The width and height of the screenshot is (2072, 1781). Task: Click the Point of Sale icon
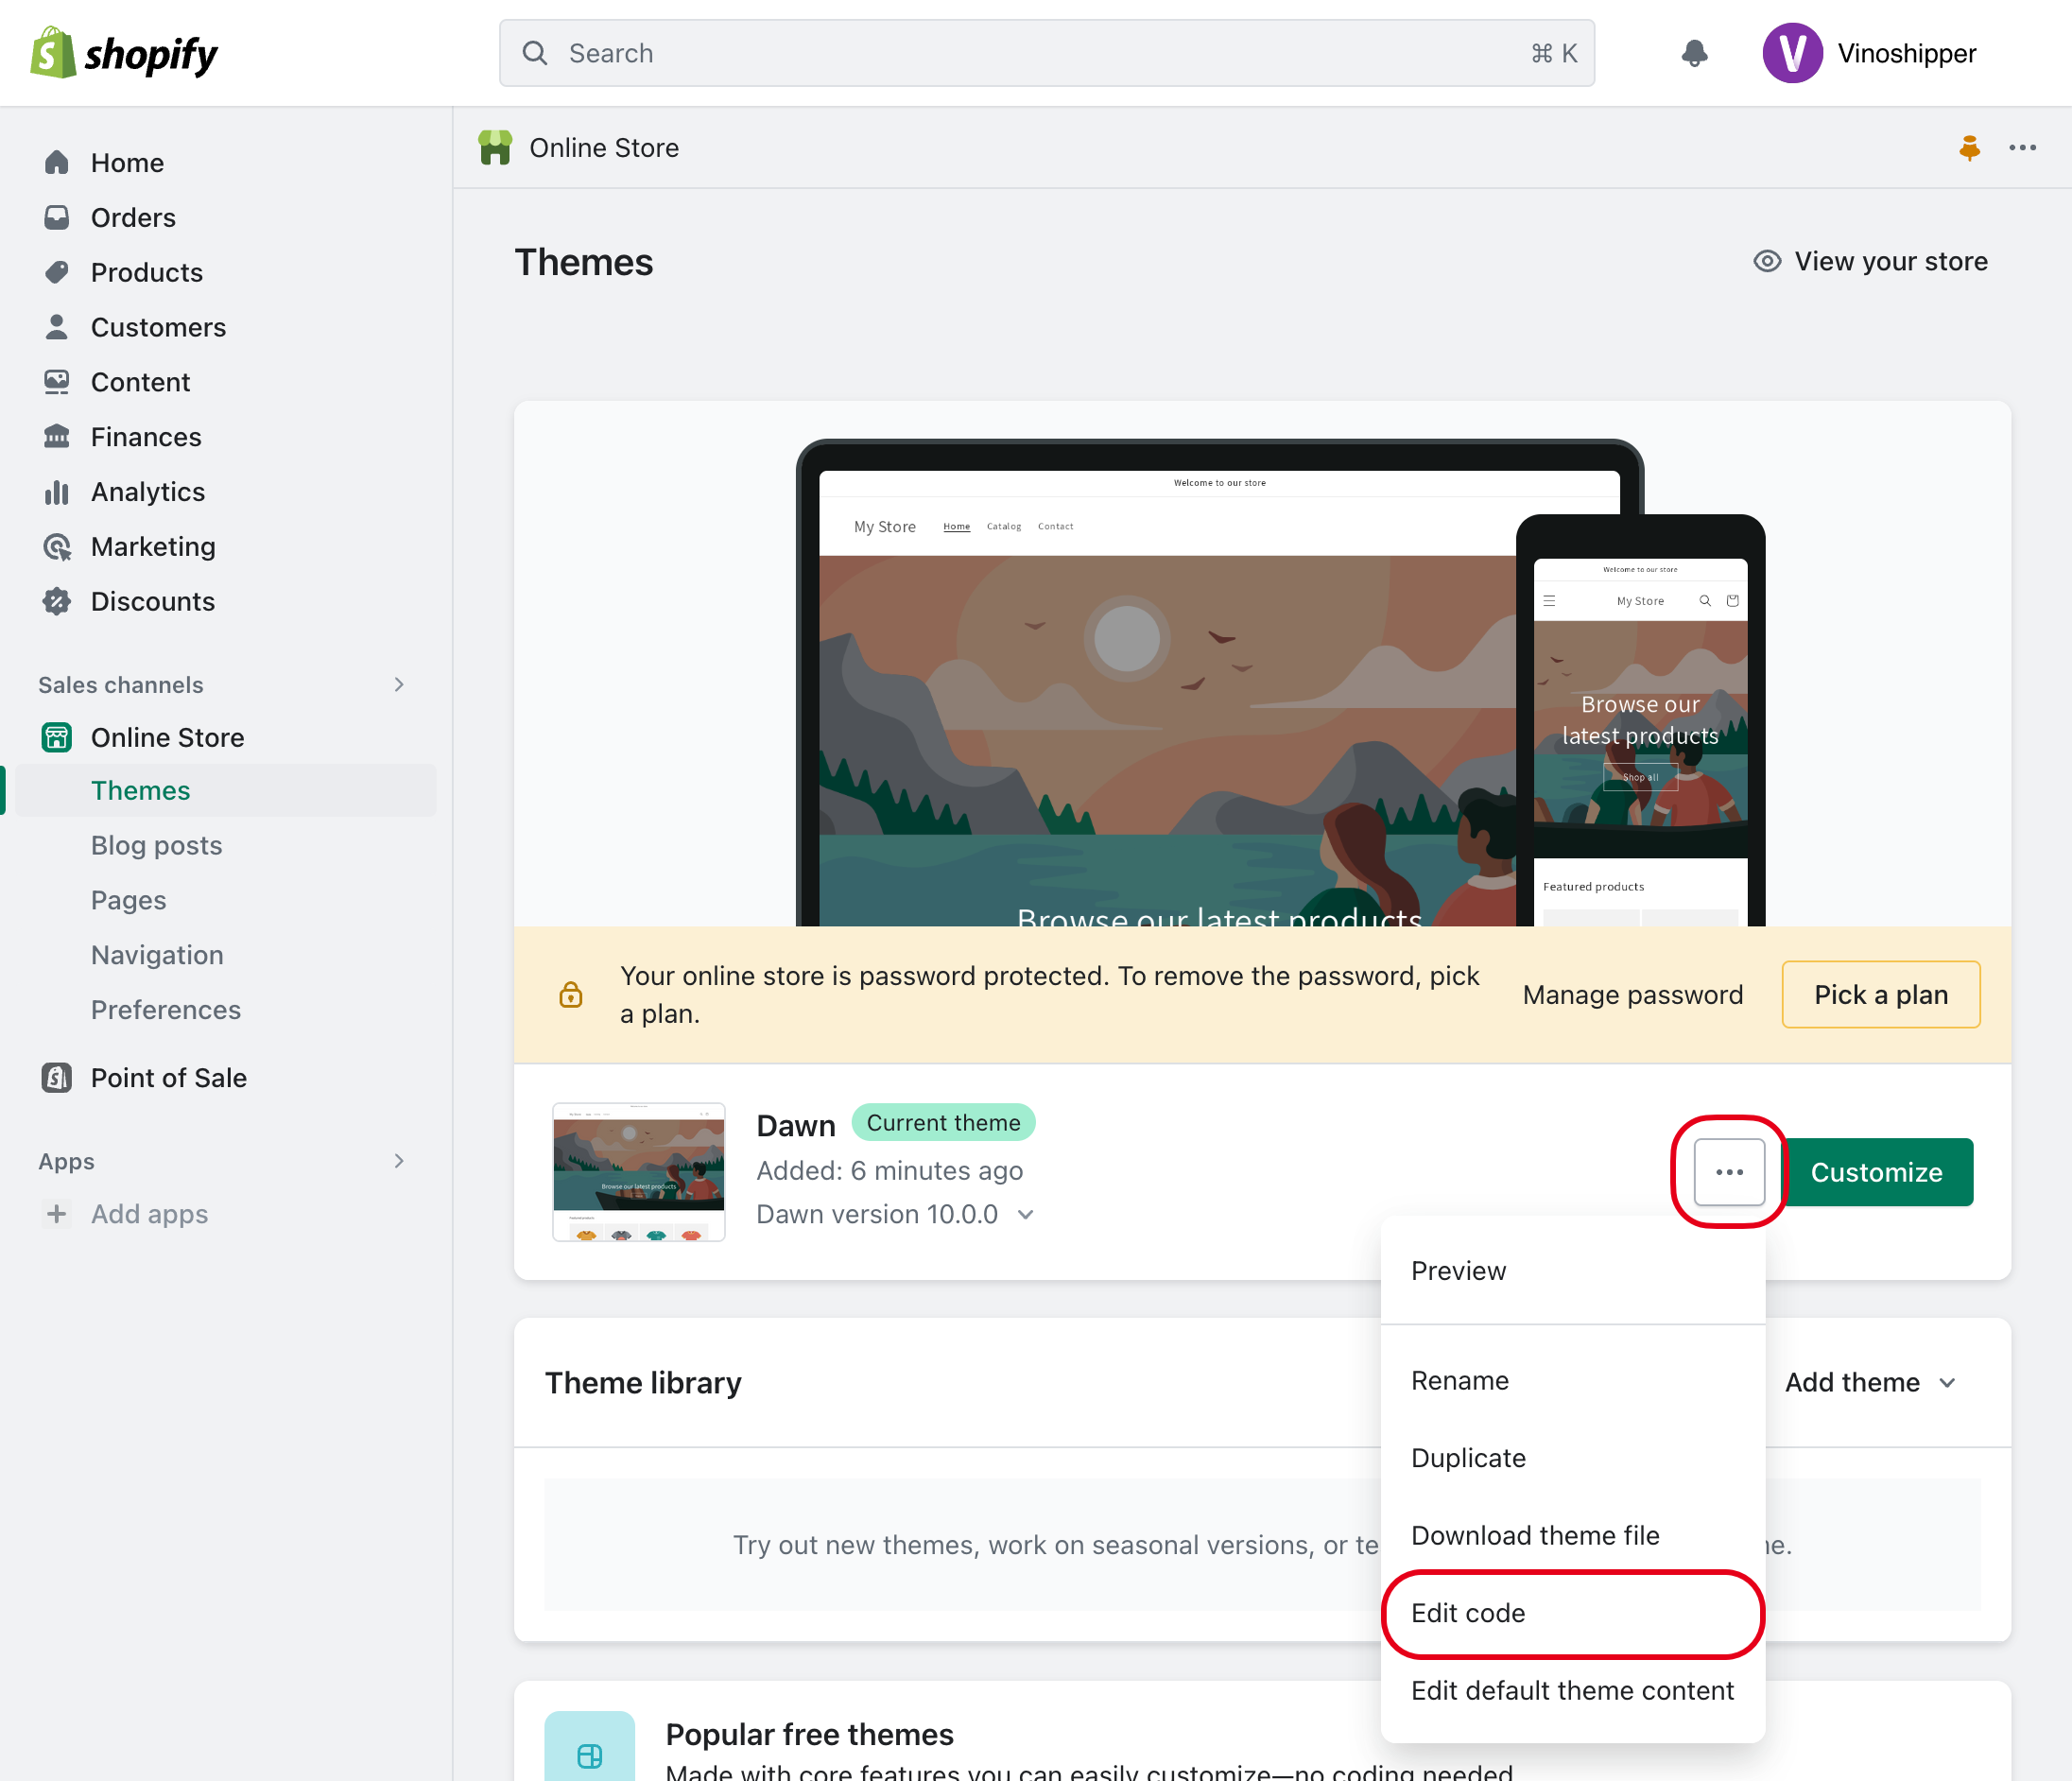pyautogui.click(x=57, y=1077)
